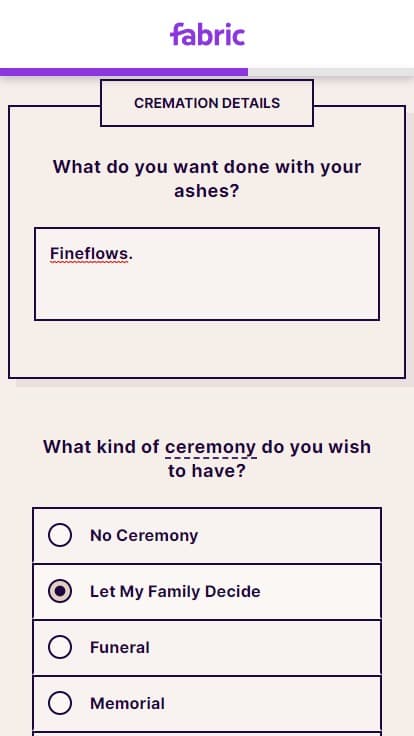Click the misspelled word Fineflows

pyautogui.click(x=89, y=253)
